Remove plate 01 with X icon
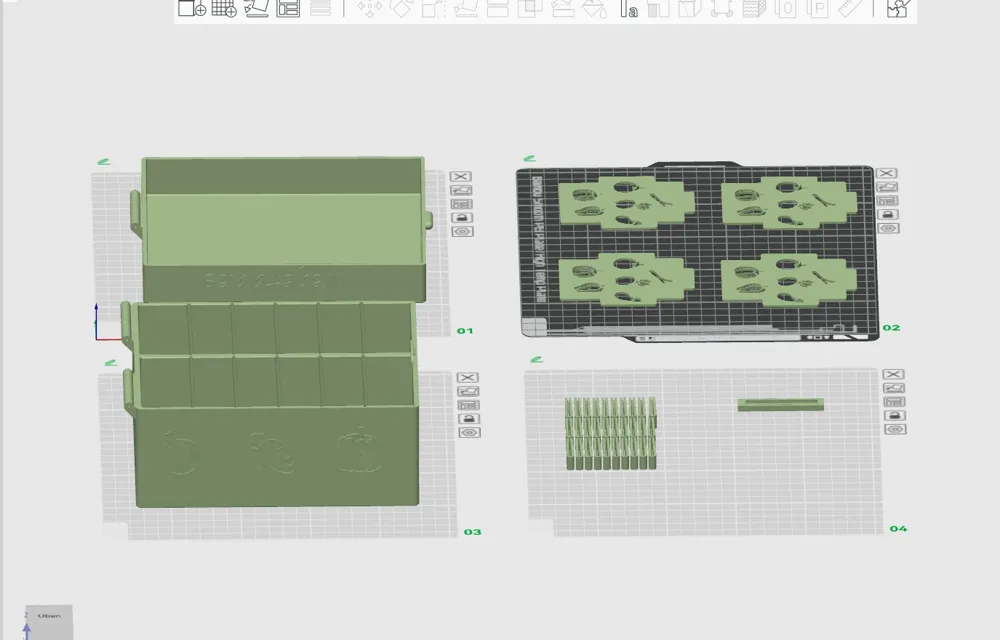 point(460,177)
